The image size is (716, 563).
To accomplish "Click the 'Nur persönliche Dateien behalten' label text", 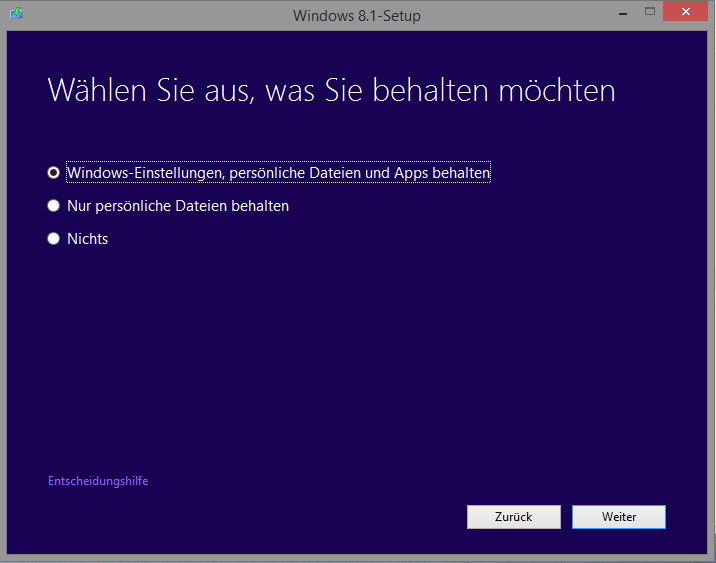I will pyautogui.click(x=178, y=206).
